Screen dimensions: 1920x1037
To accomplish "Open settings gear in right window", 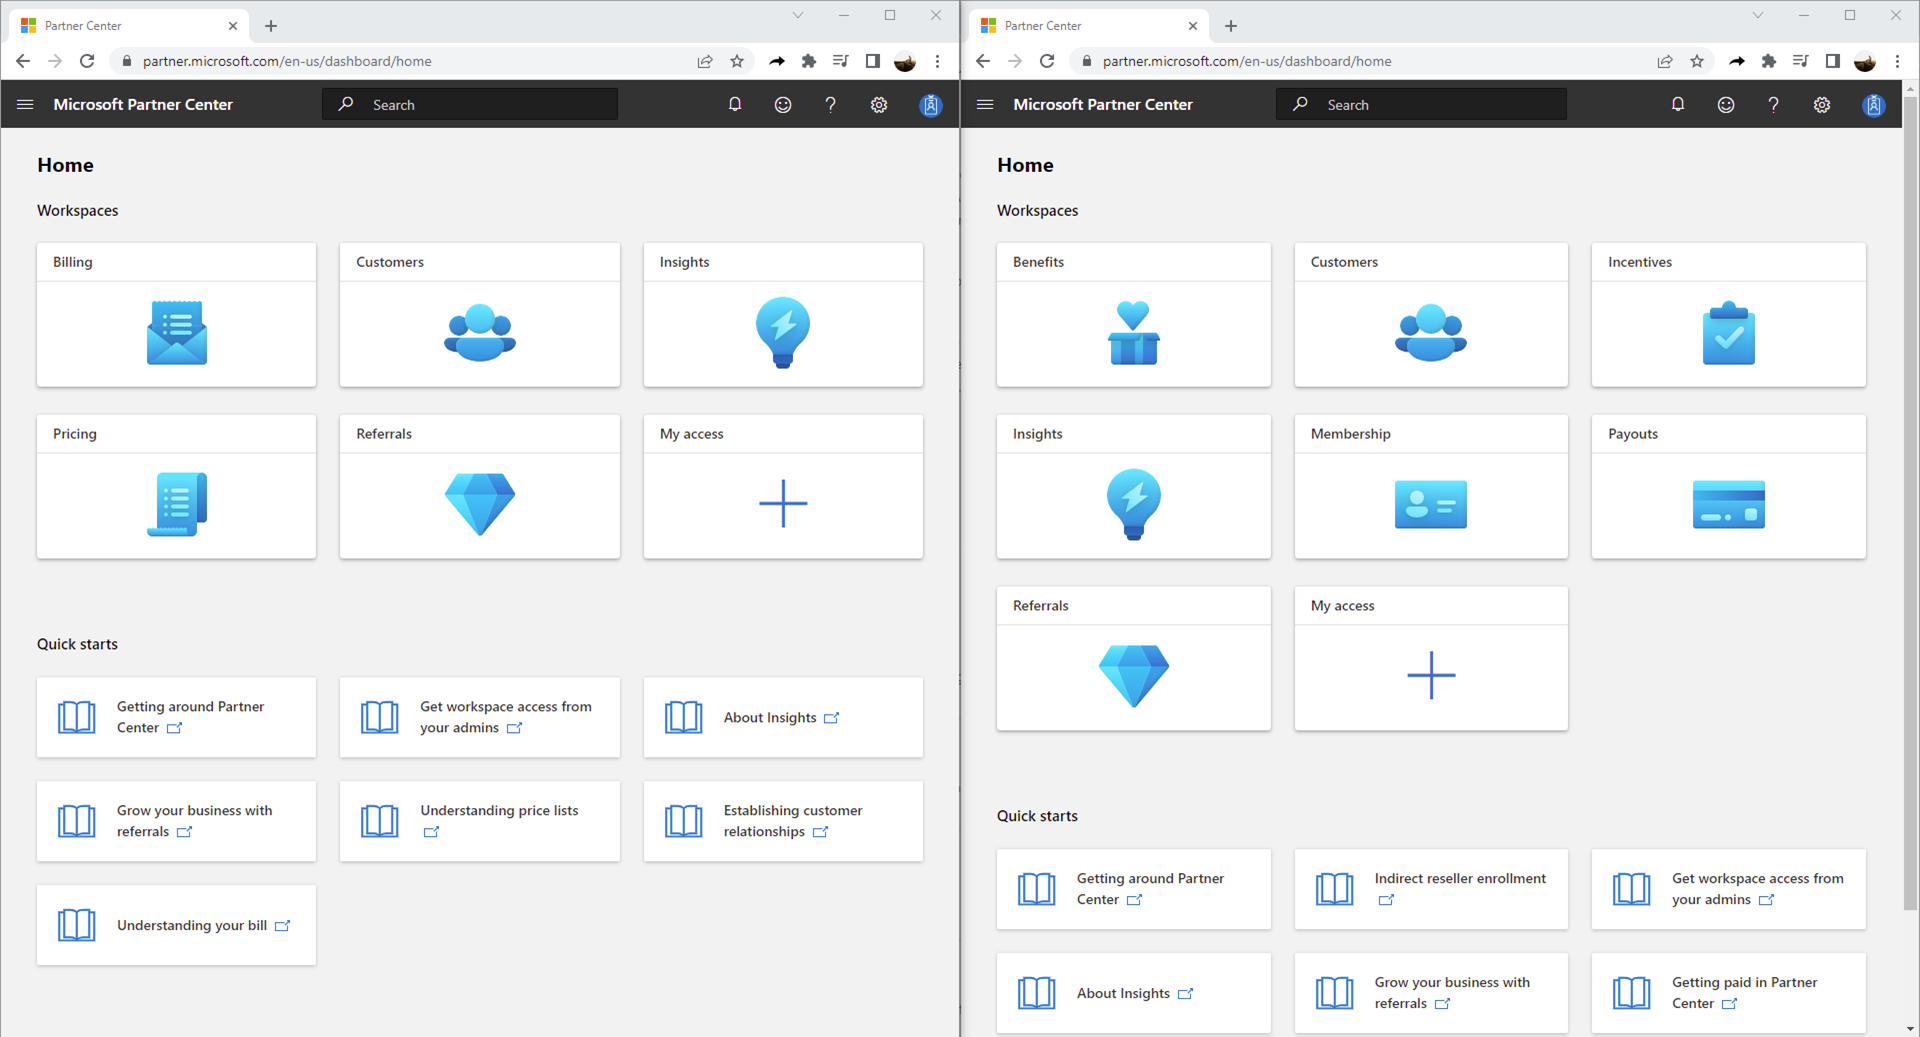I will pyautogui.click(x=1822, y=104).
